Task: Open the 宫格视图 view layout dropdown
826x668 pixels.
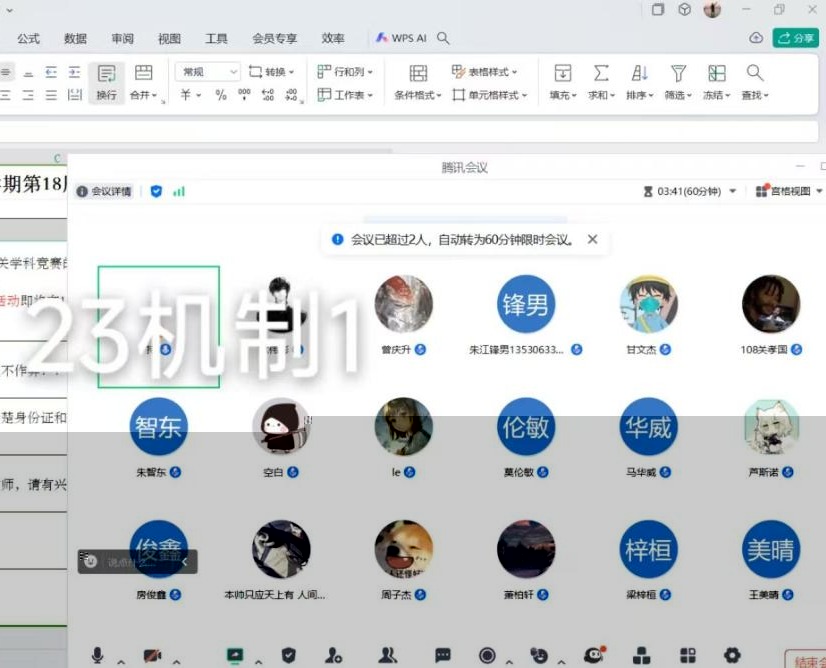Action: [789, 191]
